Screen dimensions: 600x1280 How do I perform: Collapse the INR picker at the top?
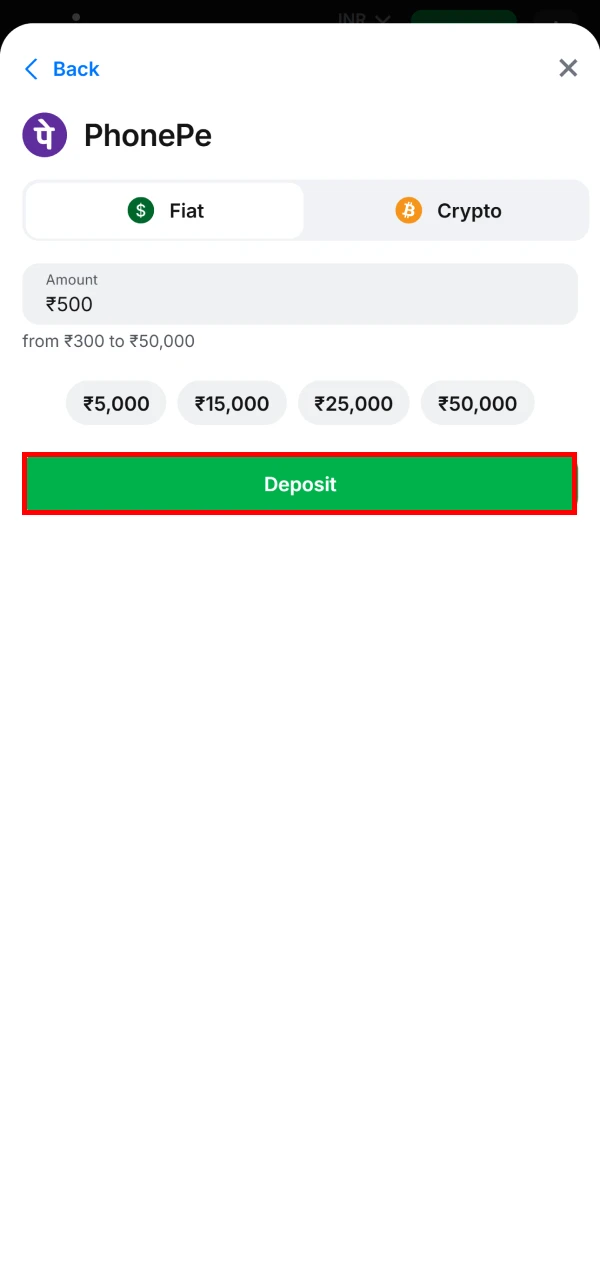(363, 18)
